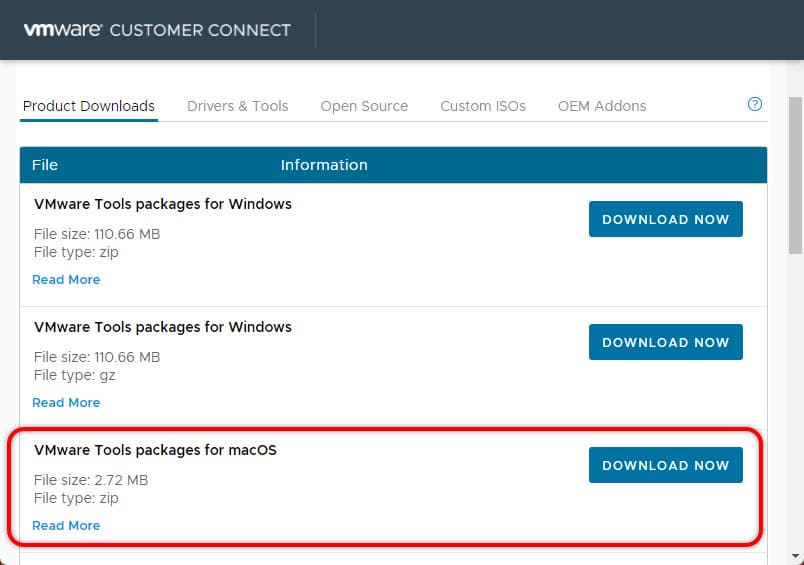Select the macOS package 'File type: zip' text
804x565 pixels.
tap(76, 498)
